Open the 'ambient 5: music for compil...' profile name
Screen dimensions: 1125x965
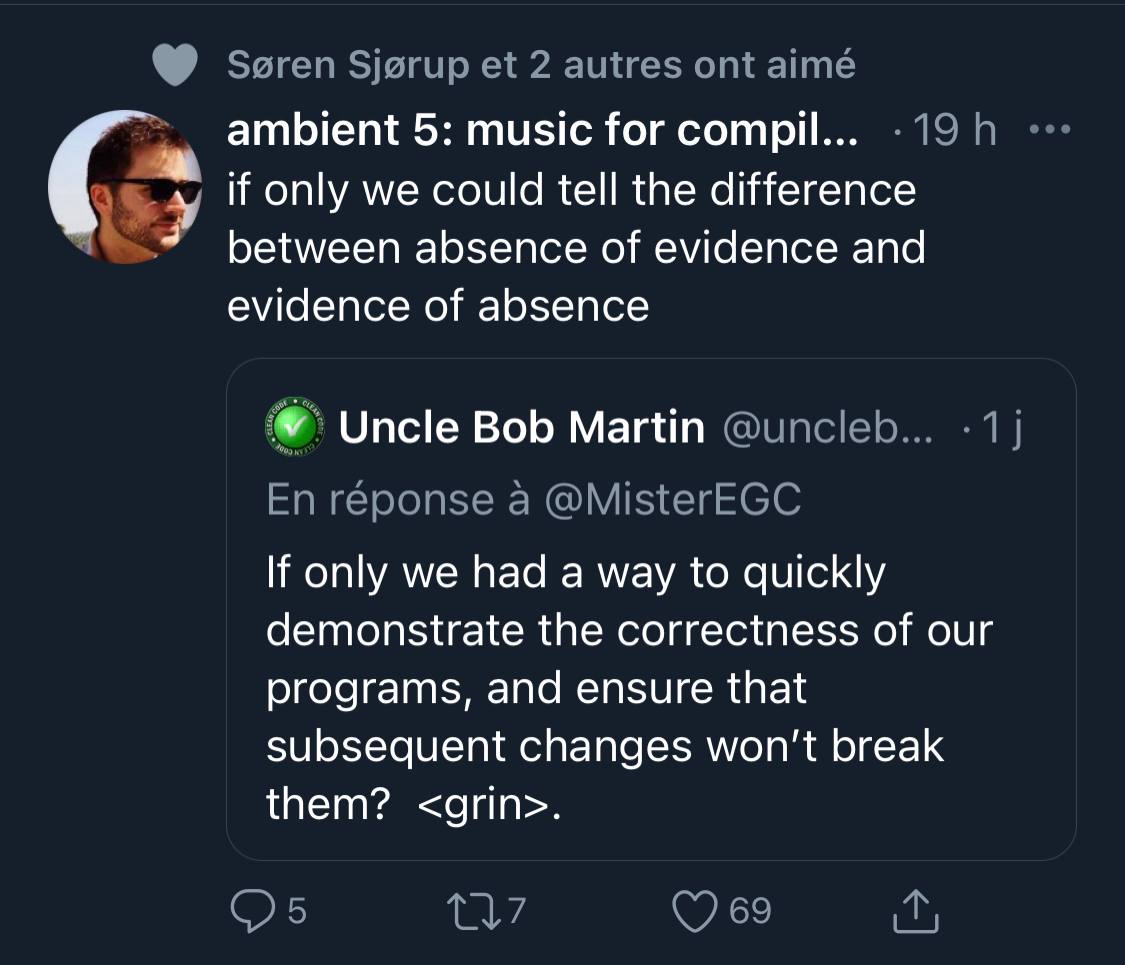point(541,131)
